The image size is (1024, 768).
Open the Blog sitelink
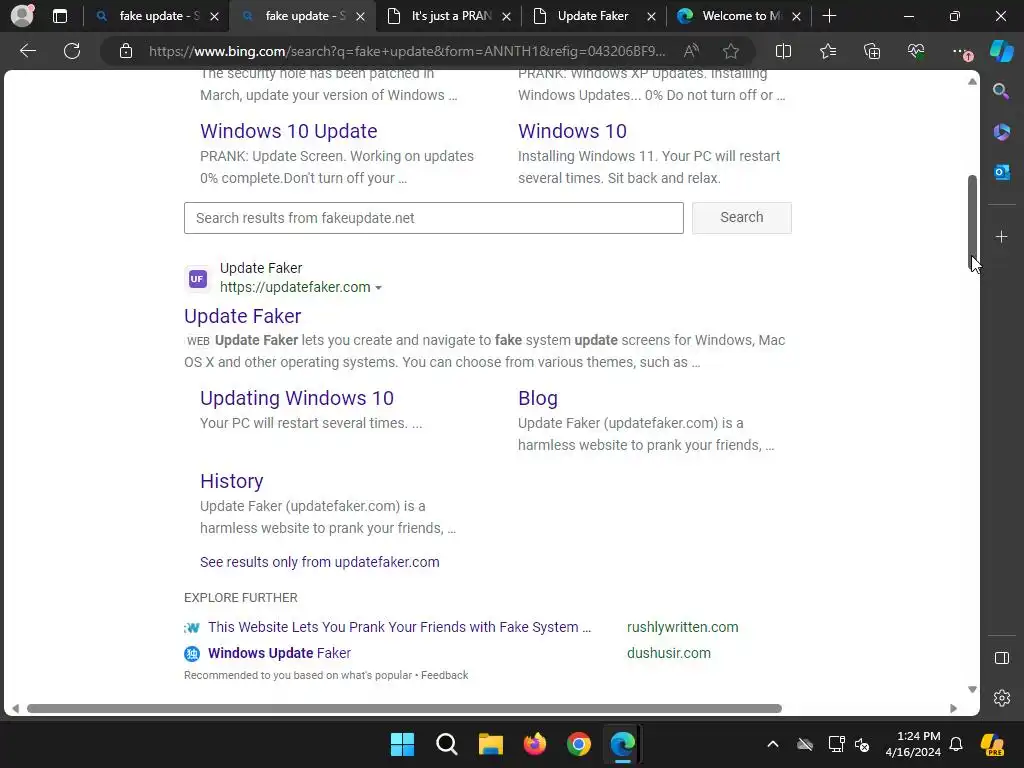coord(537,398)
